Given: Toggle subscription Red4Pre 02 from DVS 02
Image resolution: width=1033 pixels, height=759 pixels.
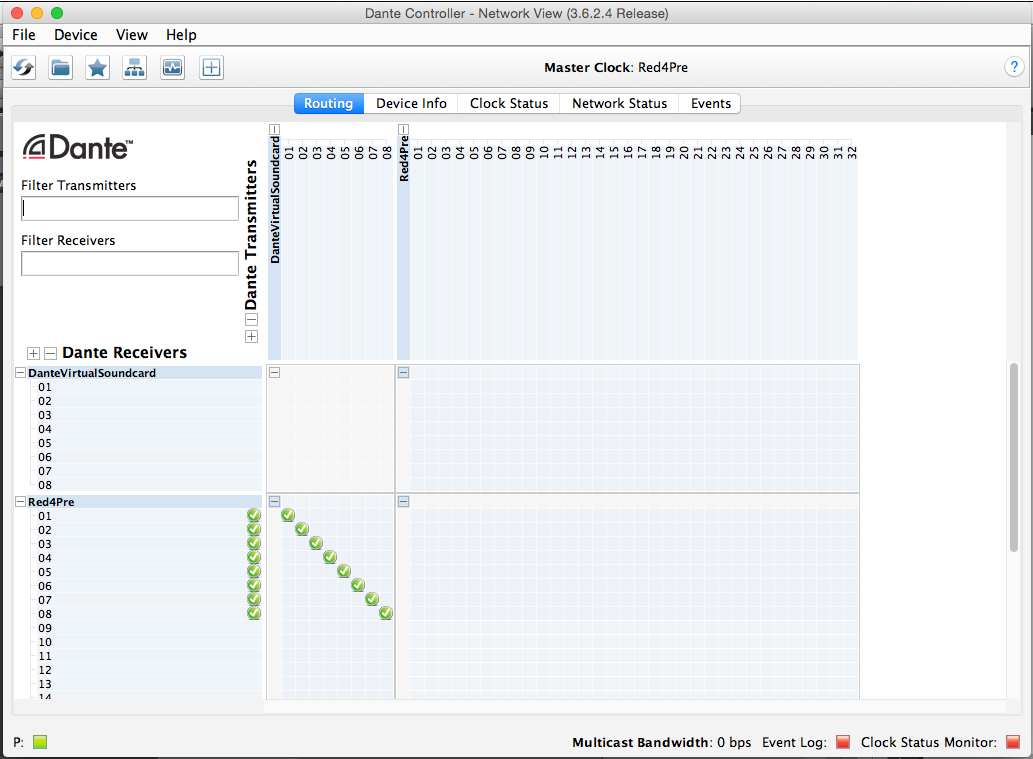Looking at the screenshot, I should [302, 529].
